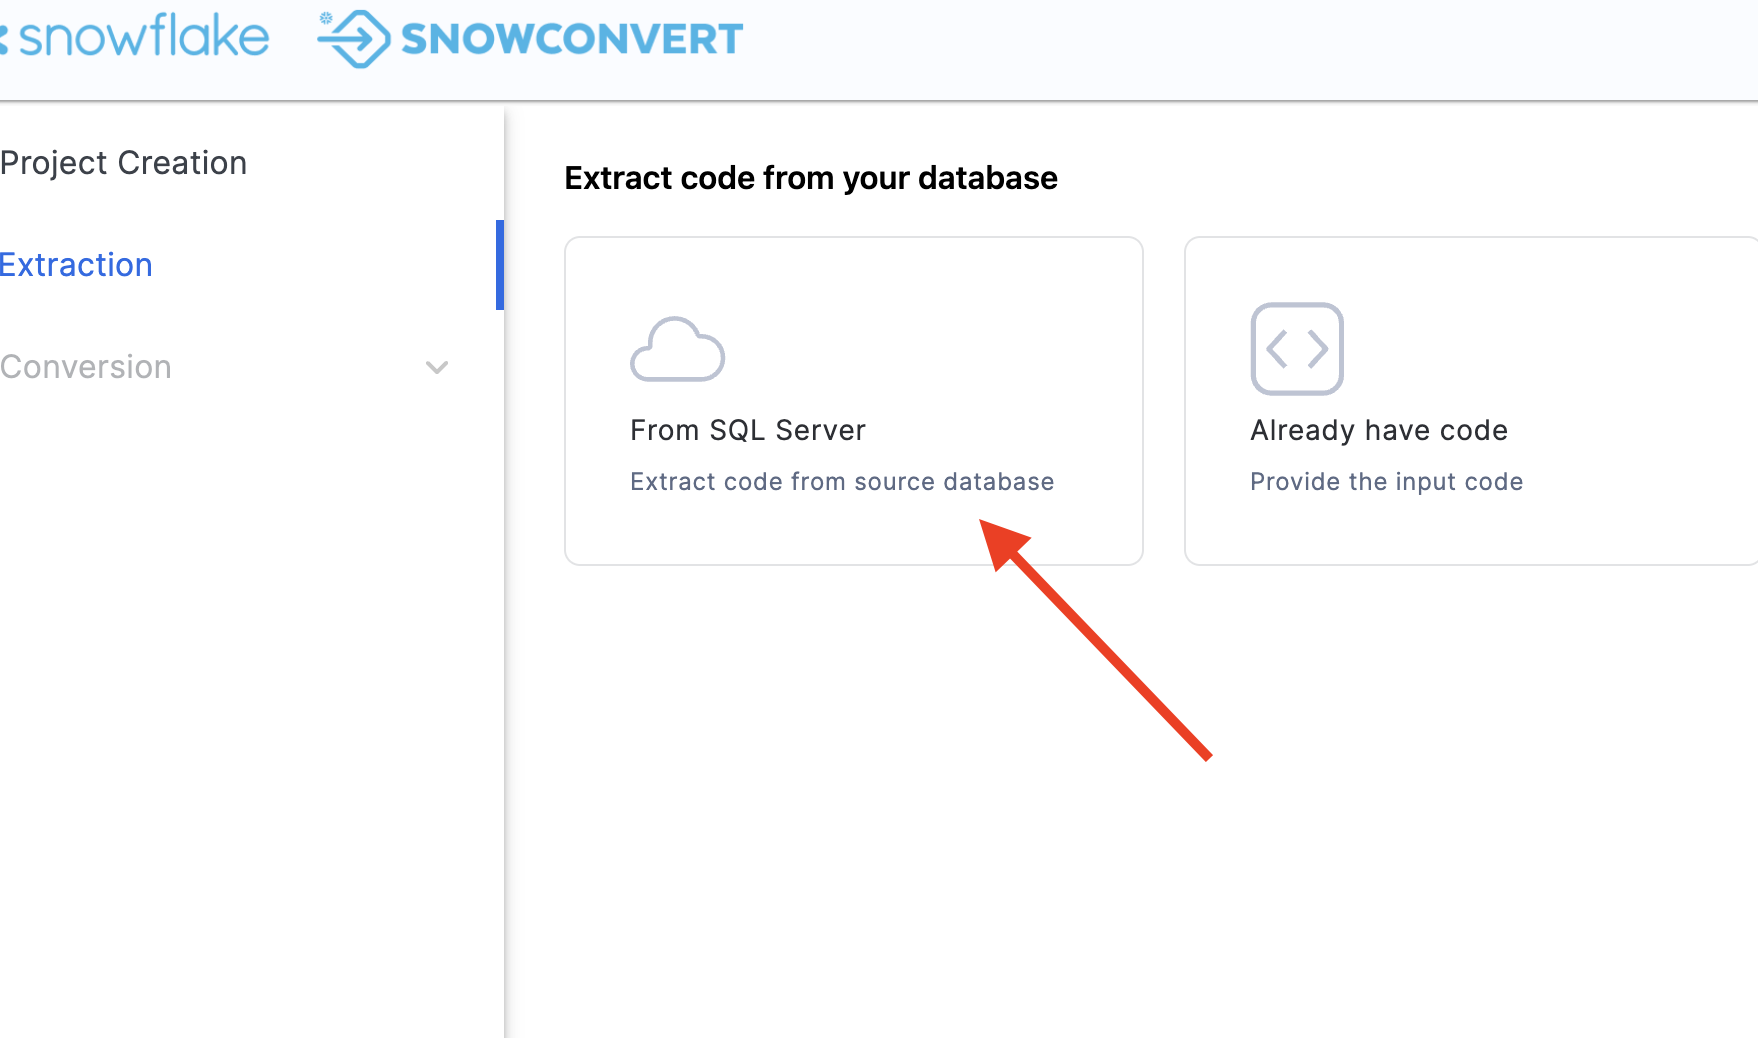The width and height of the screenshot is (1758, 1038).
Task: Click the snowflake symbol above the SnowConvert arrow
Action: pos(327,16)
